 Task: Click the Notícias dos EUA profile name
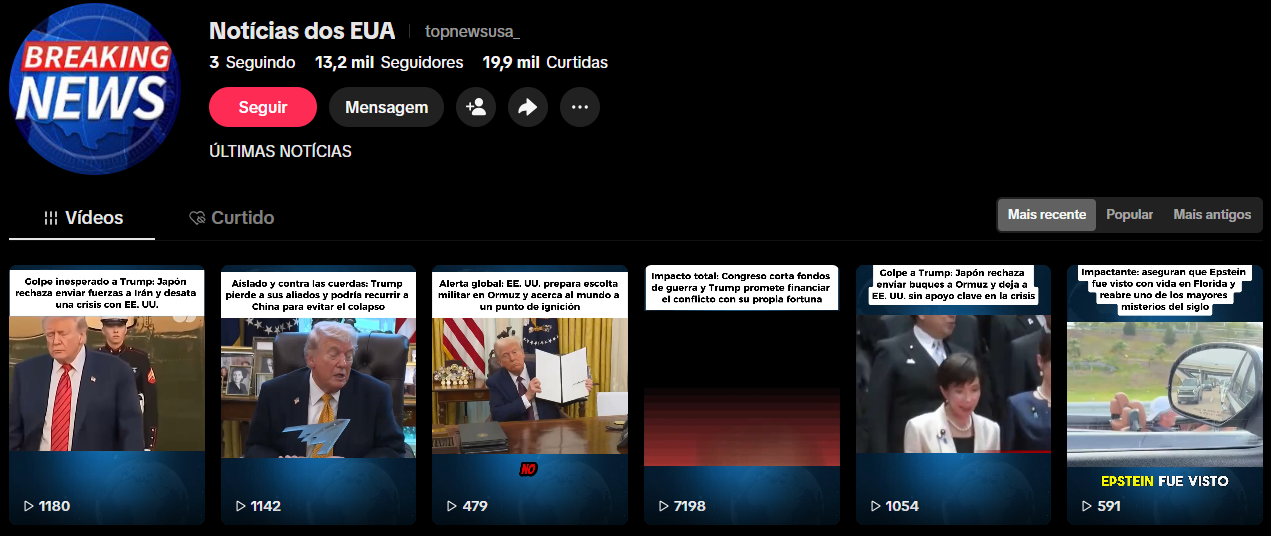click(302, 31)
